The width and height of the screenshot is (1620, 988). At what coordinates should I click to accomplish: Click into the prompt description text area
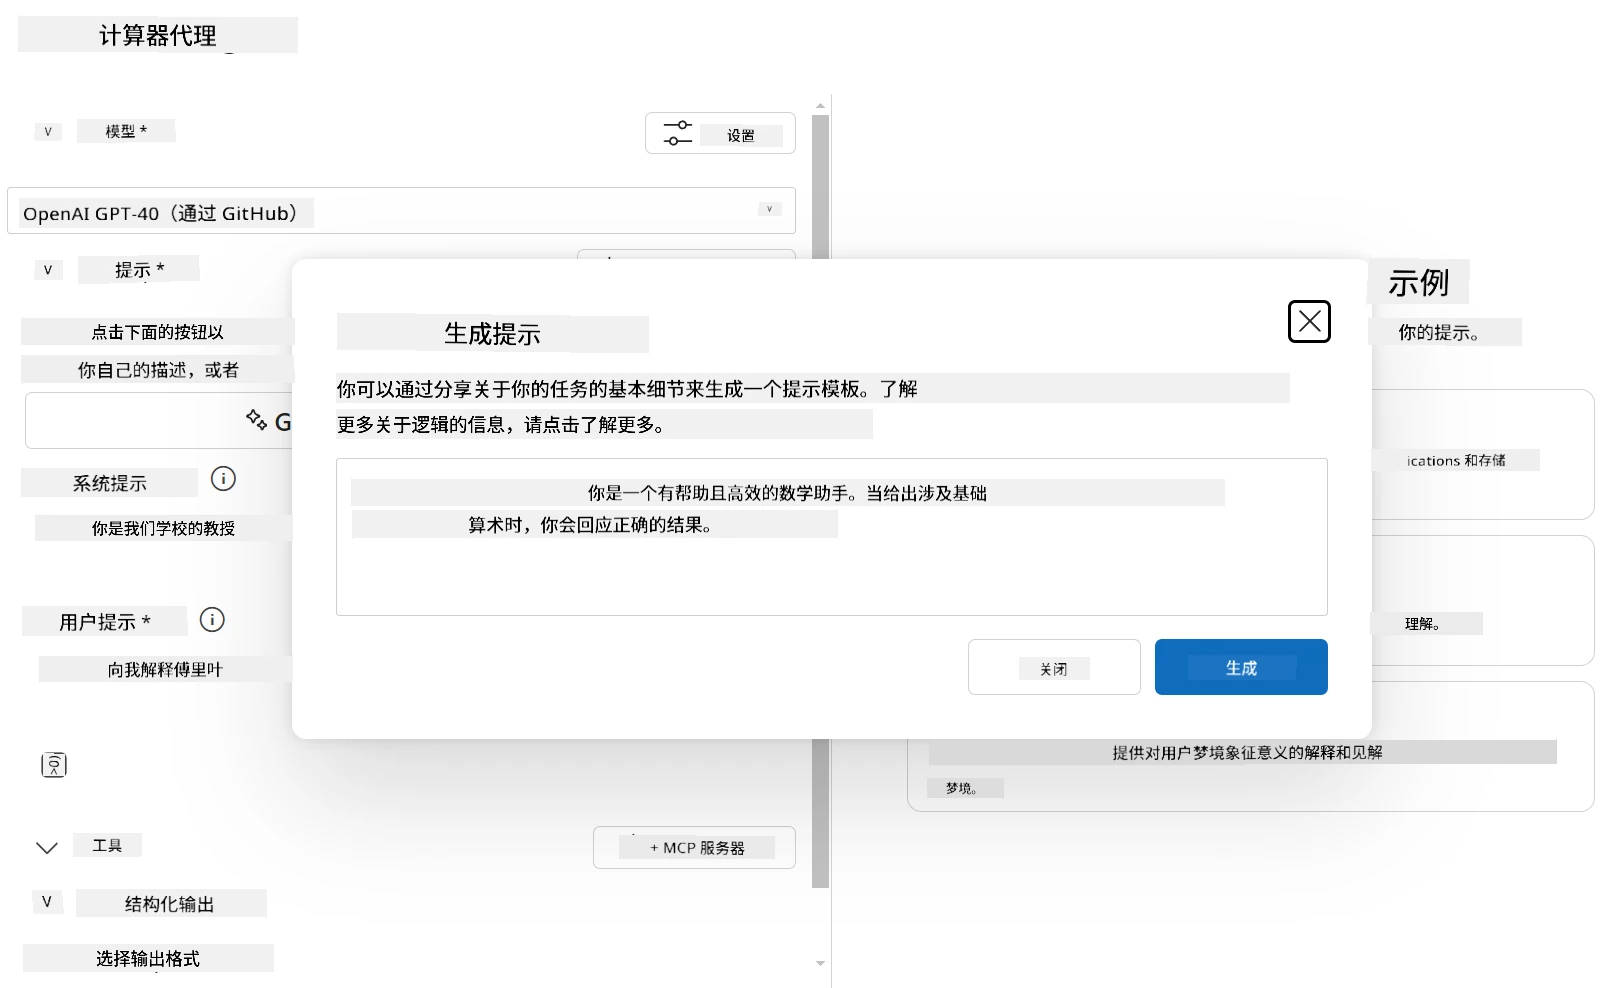(832, 537)
